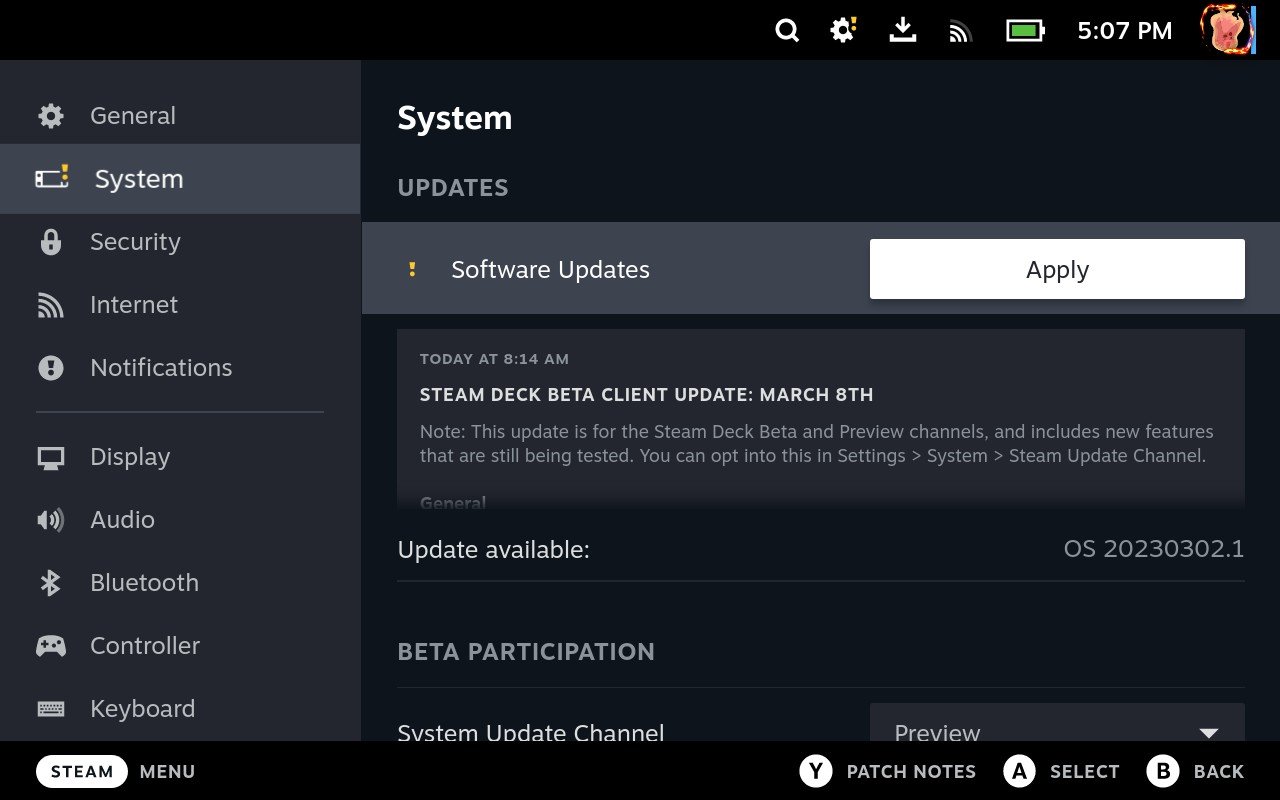1280x800 pixels.
Task: Click the battery indicator icon
Action: [1024, 31]
